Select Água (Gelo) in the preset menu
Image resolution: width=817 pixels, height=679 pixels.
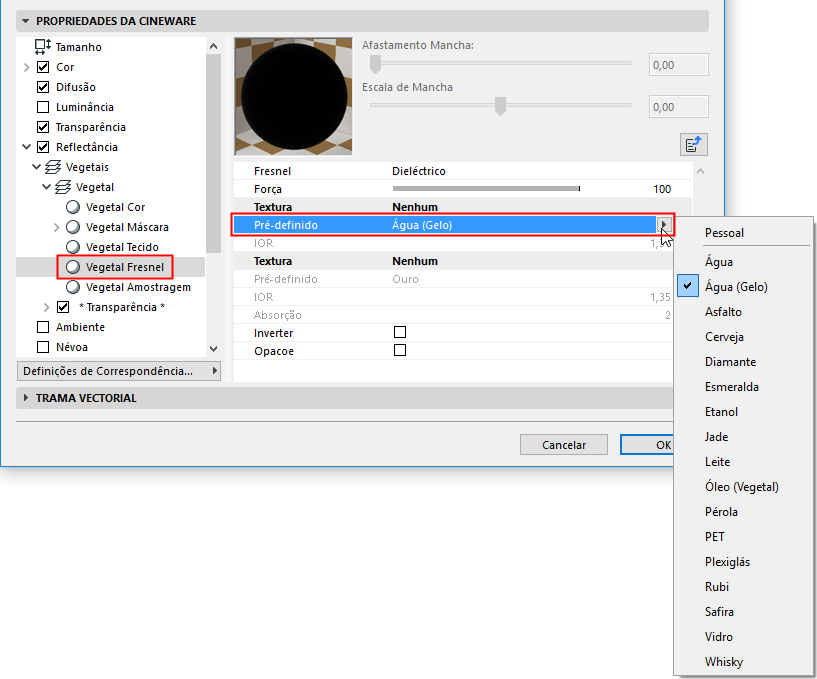pos(736,287)
